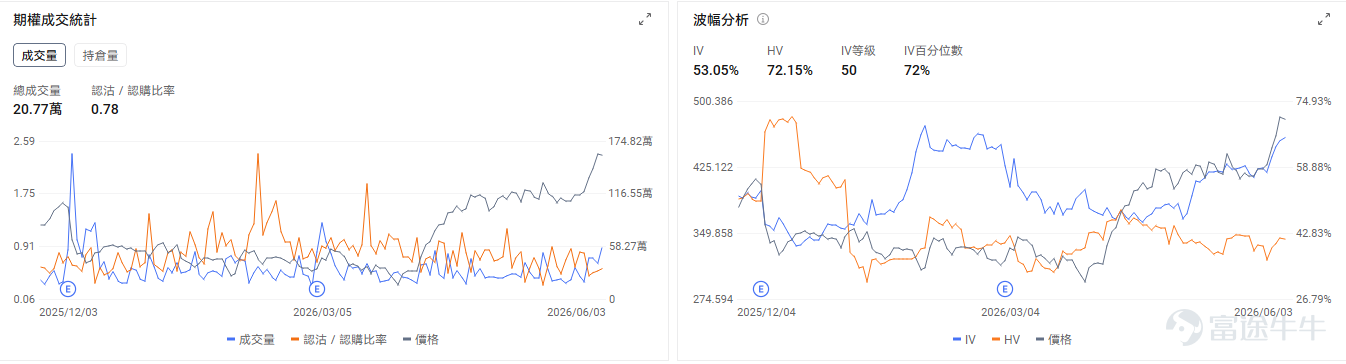This screenshot has width=1346, height=364.
Task: Click the 總成交量 label
Action: [x=37, y=90]
